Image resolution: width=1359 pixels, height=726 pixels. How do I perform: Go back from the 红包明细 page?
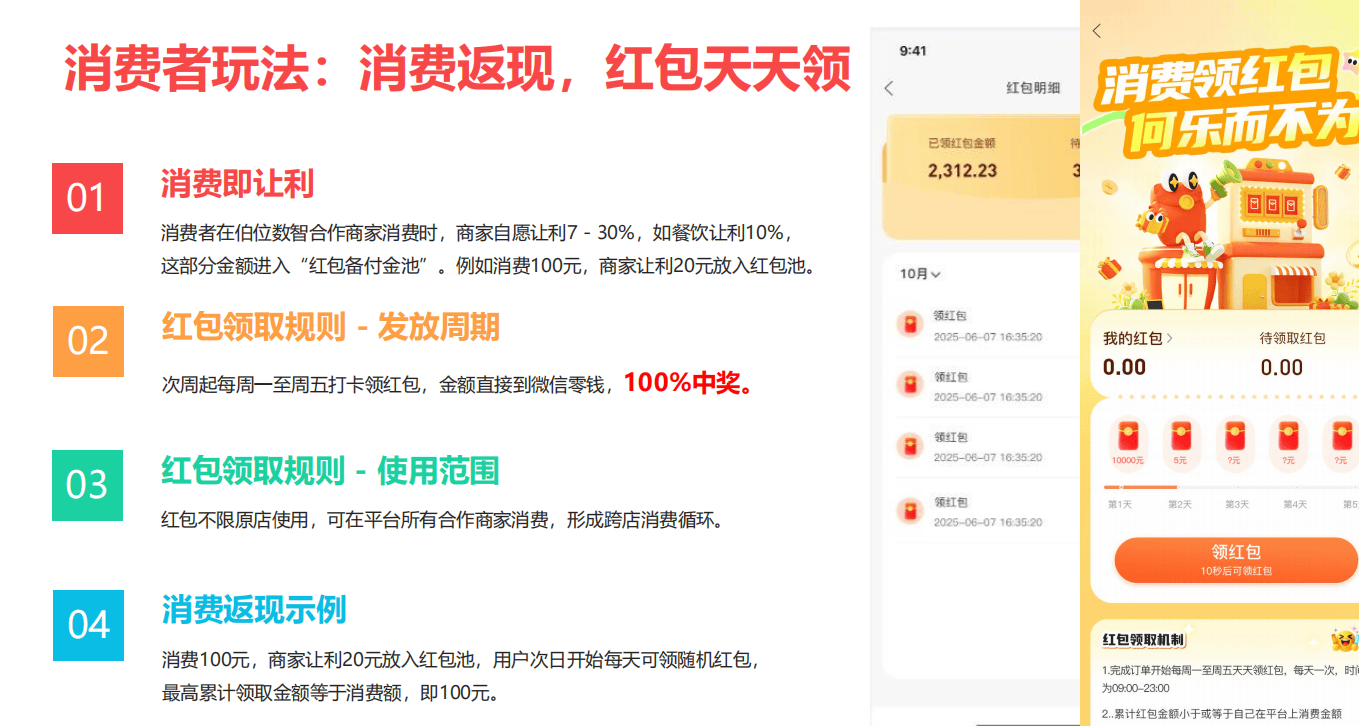(x=889, y=88)
